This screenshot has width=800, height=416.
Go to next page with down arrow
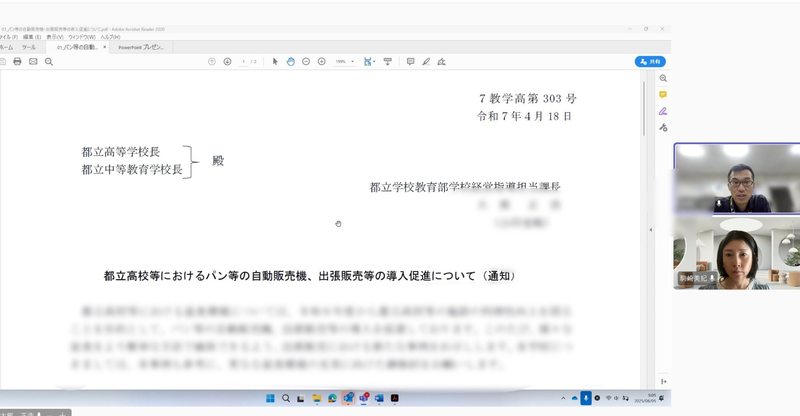[x=227, y=61]
